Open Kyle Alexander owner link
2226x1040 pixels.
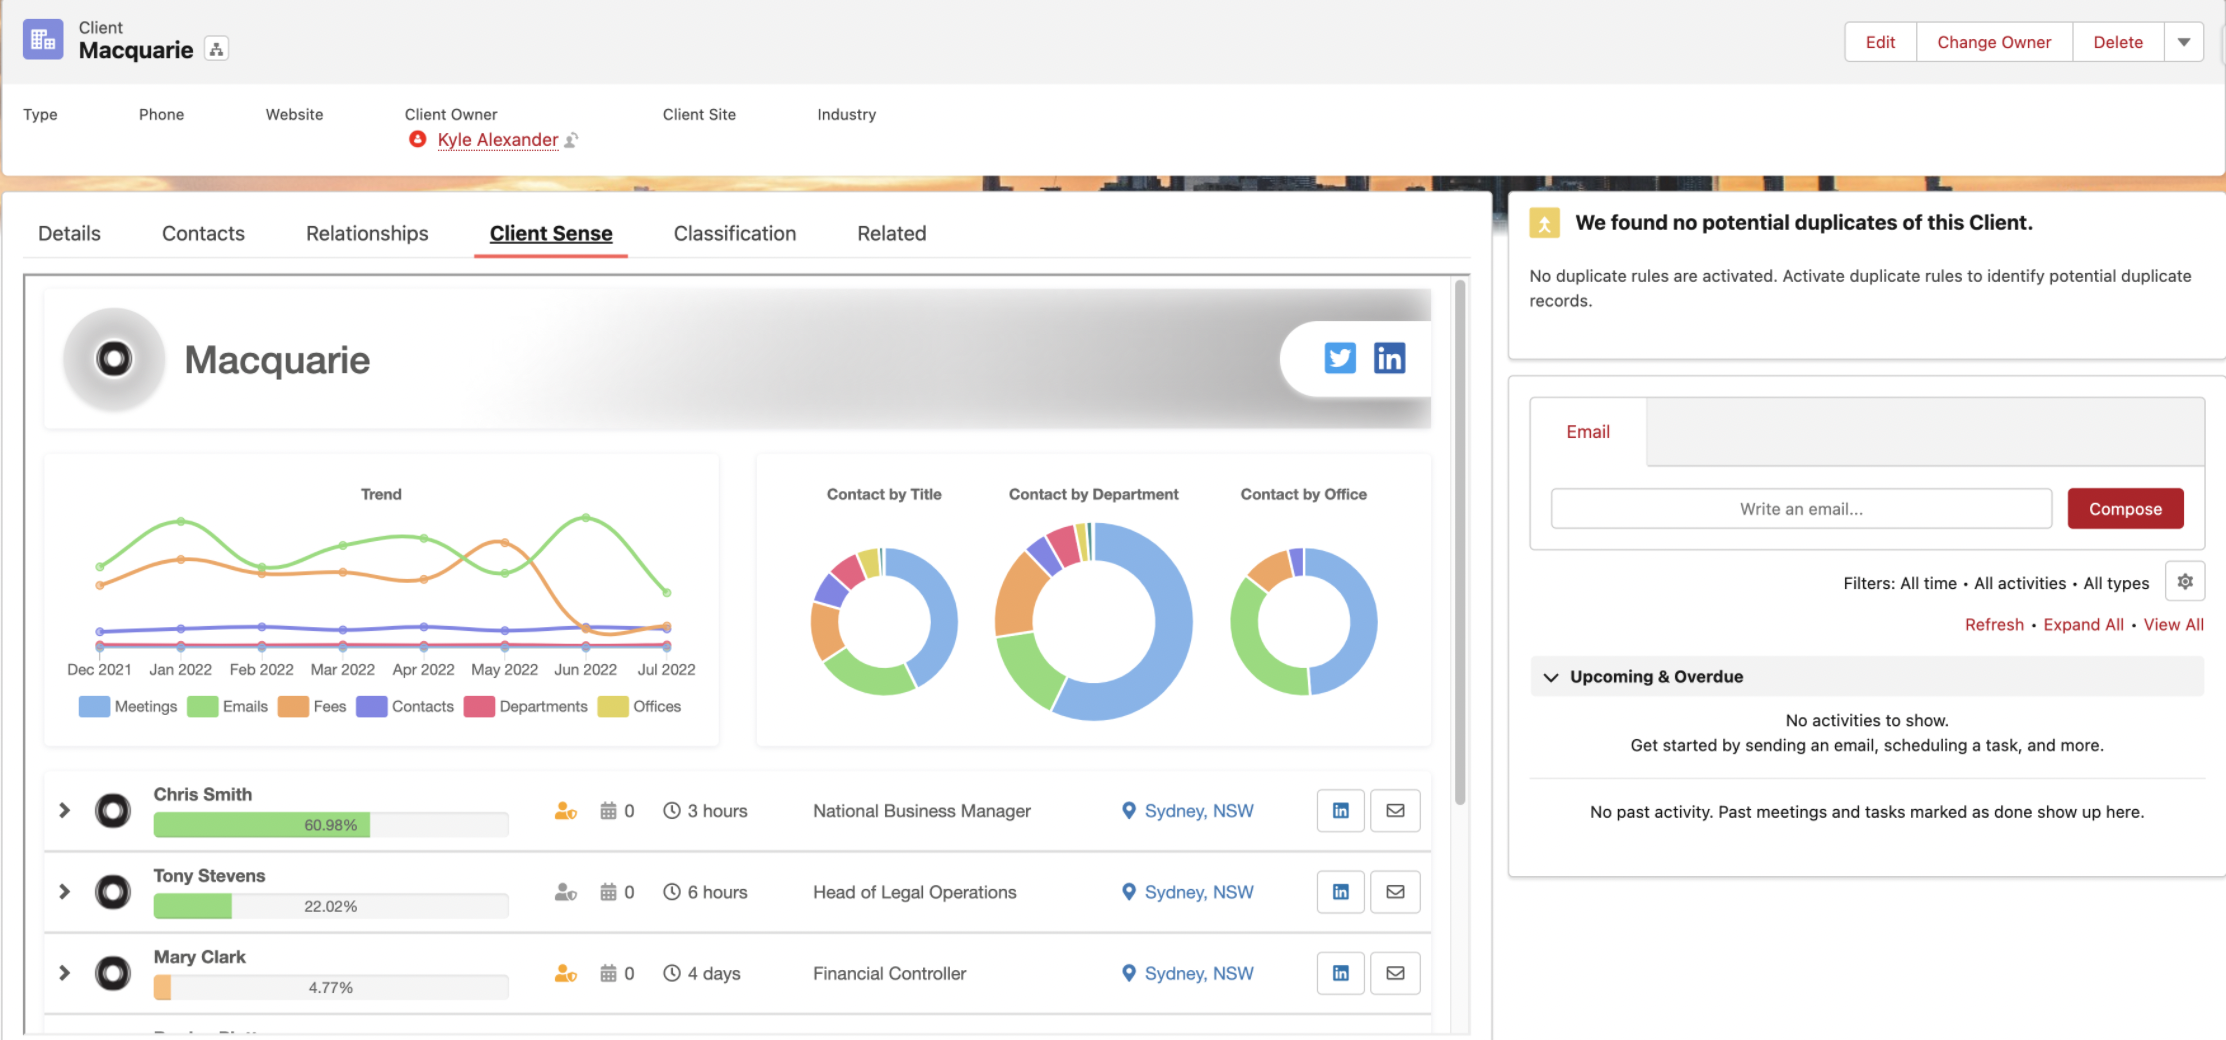[x=498, y=140]
